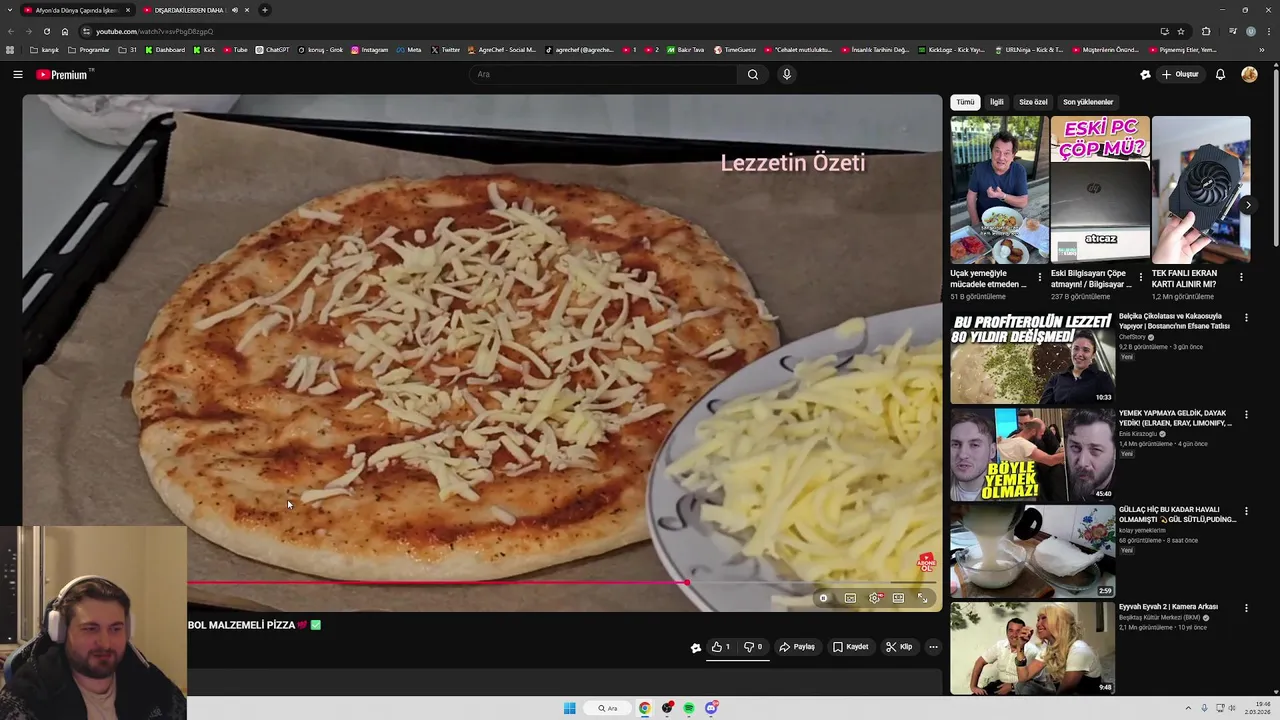The image size is (1280, 720).
Task: Switch the player to theater mode
Action: pyautogui.click(x=899, y=598)
